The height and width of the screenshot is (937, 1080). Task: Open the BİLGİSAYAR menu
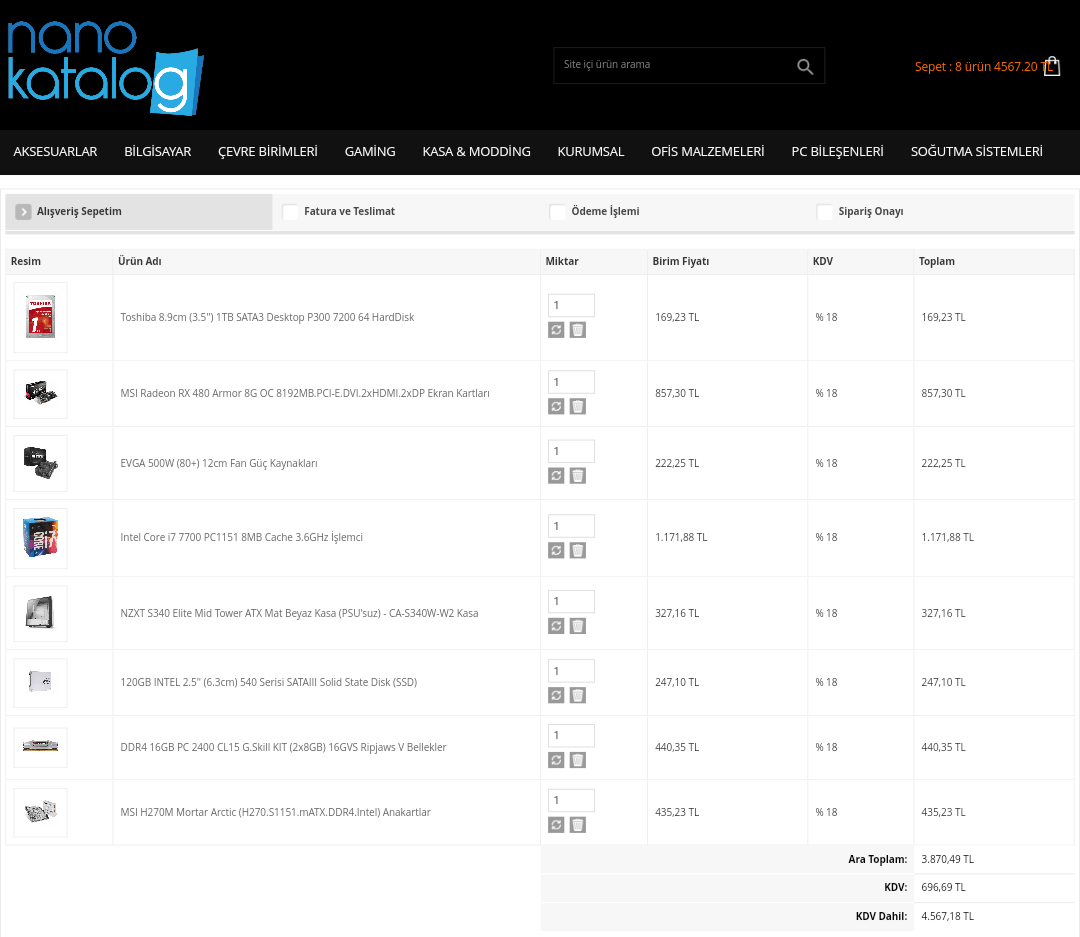(158, 152)
